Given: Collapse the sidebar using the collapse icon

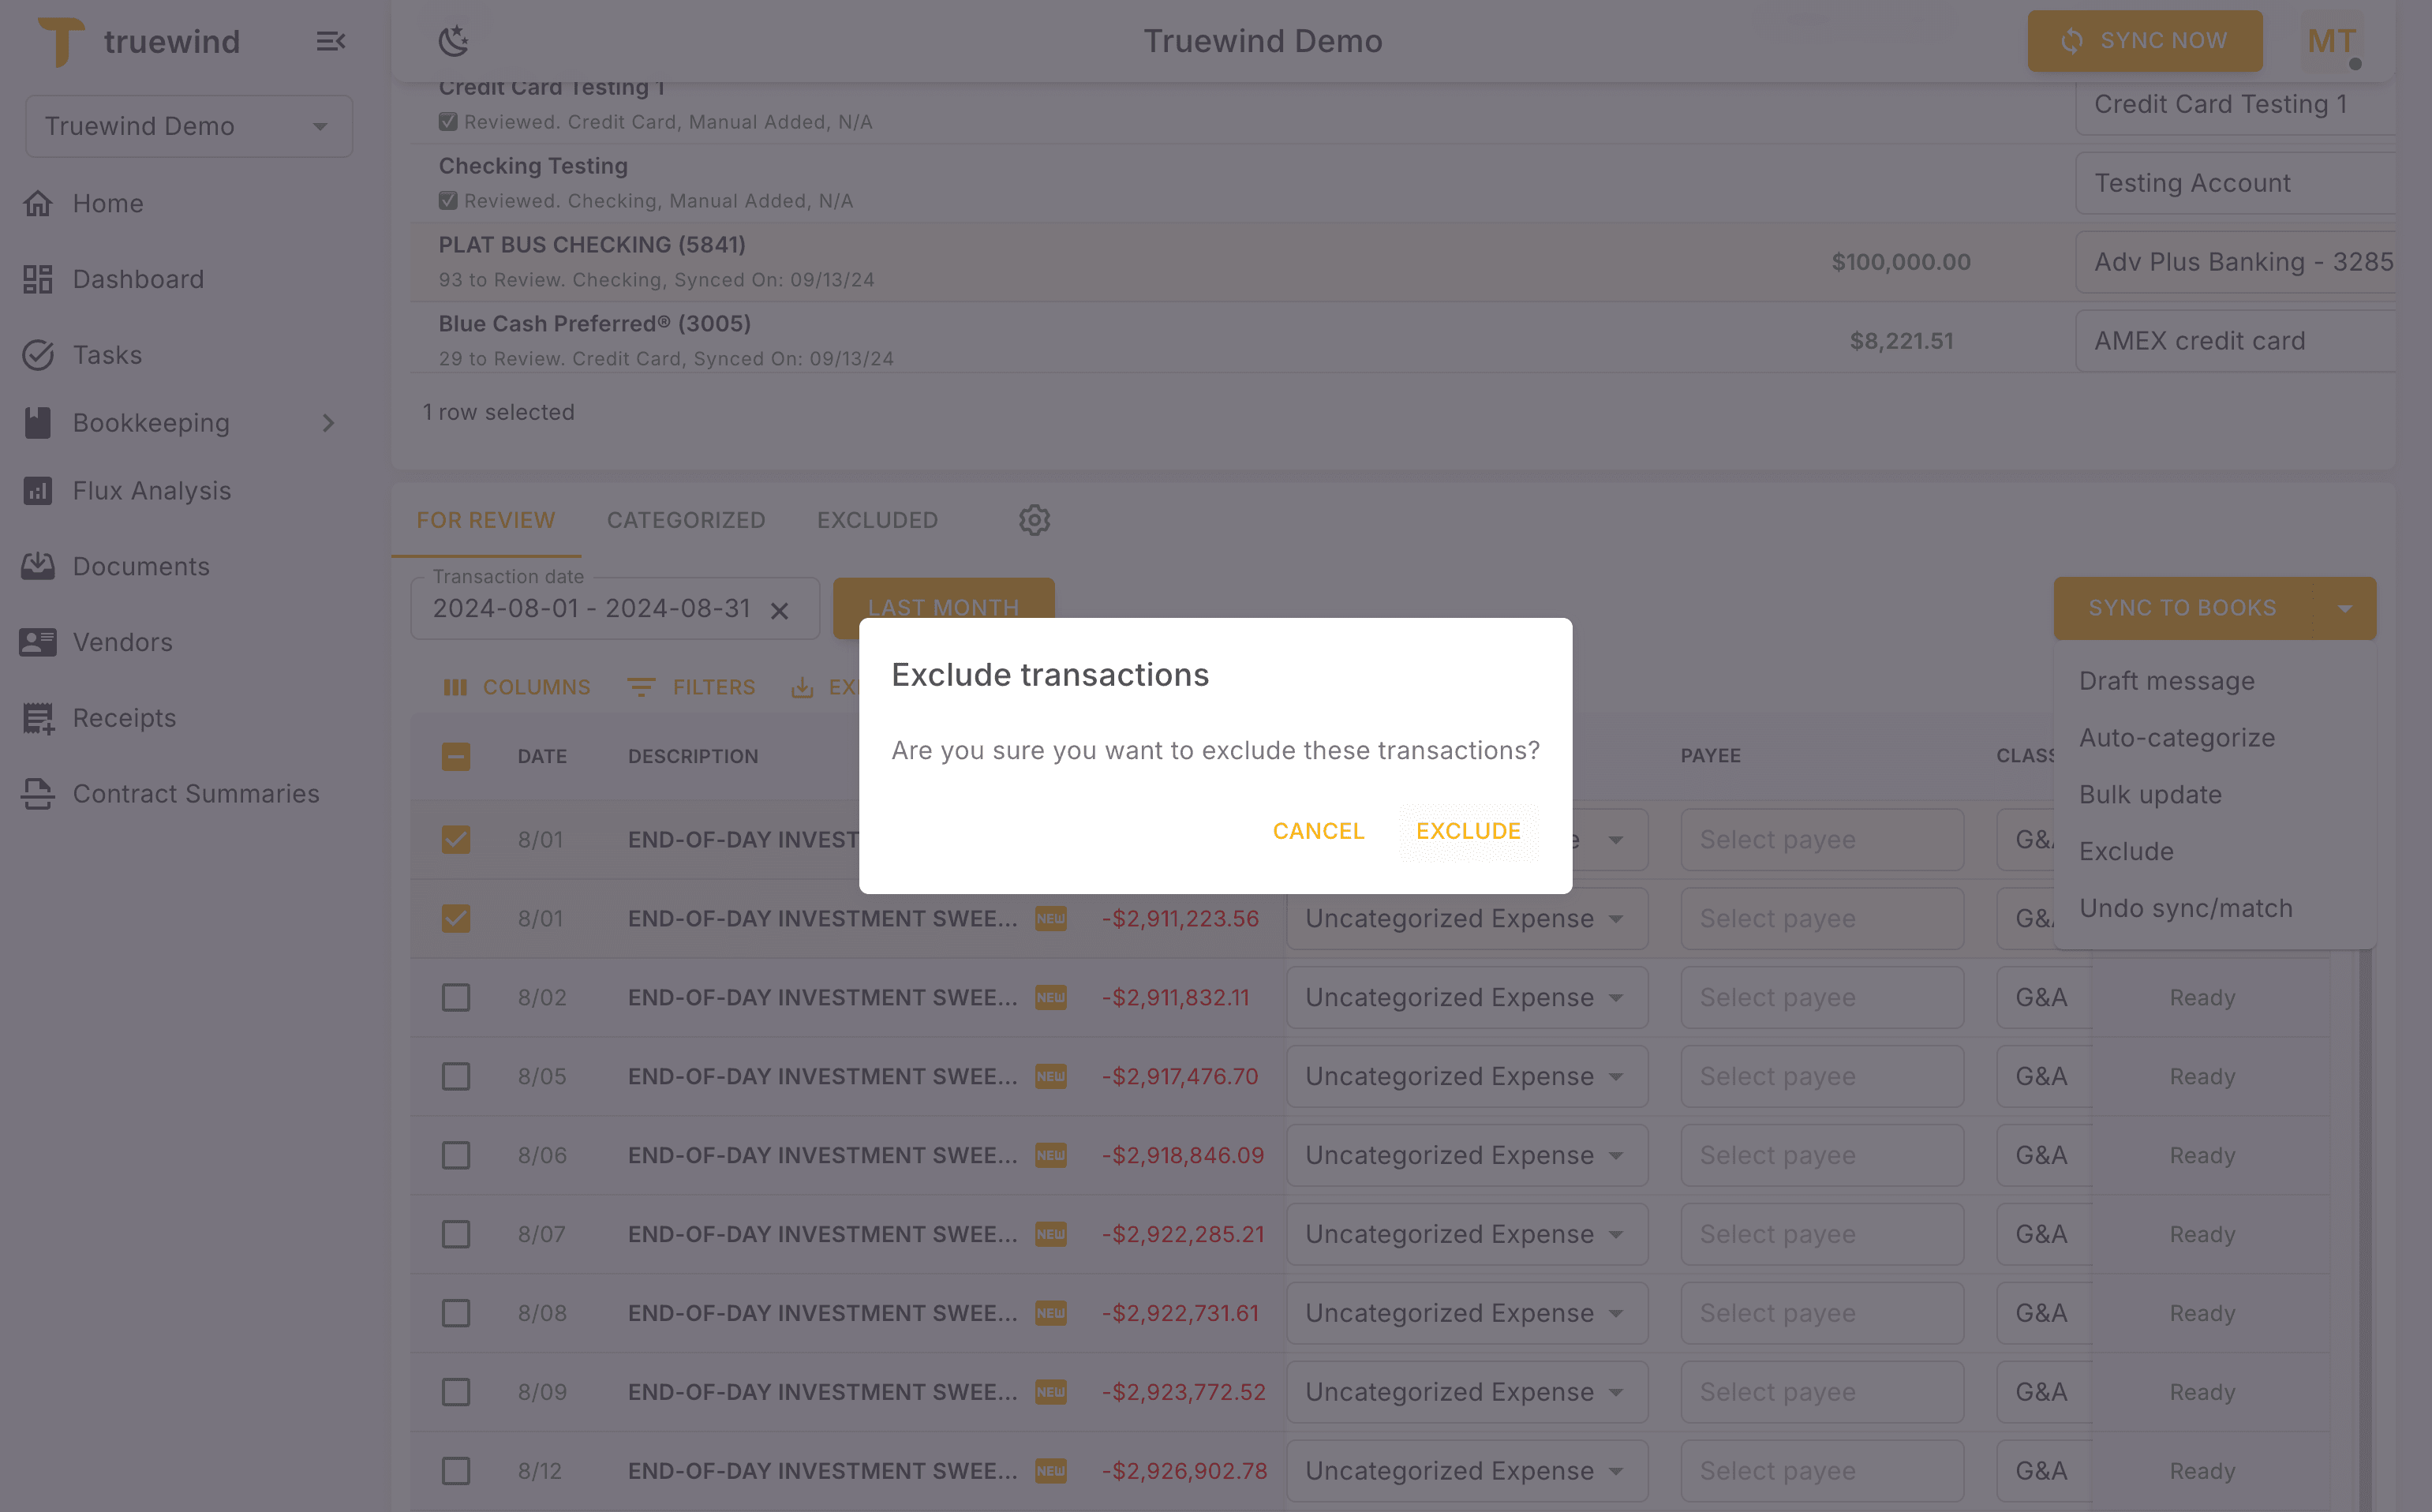Looking at the screenshot, I should tap(331, 41).
